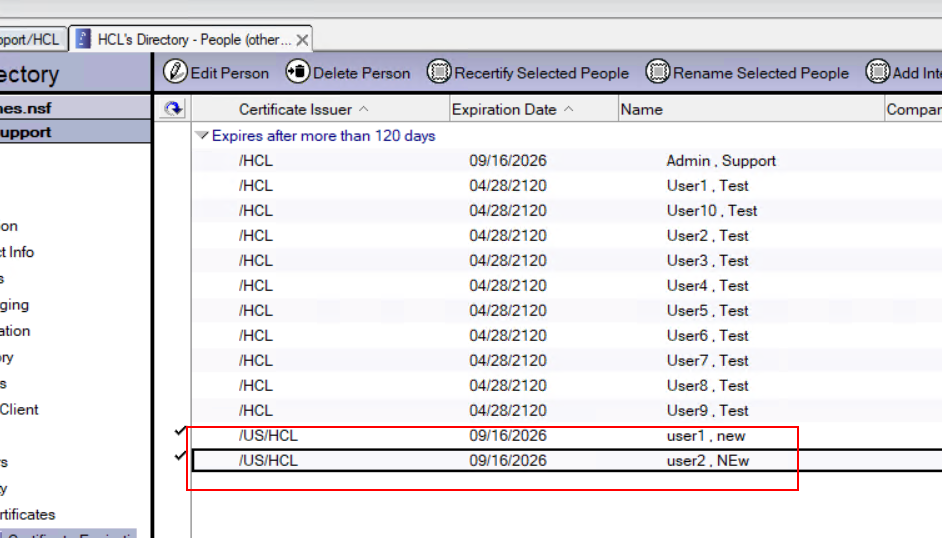942x538 pixels.
Task: Click /US/HCL issuer in user2 , NEw row
Action: click(x=268, y=461)
